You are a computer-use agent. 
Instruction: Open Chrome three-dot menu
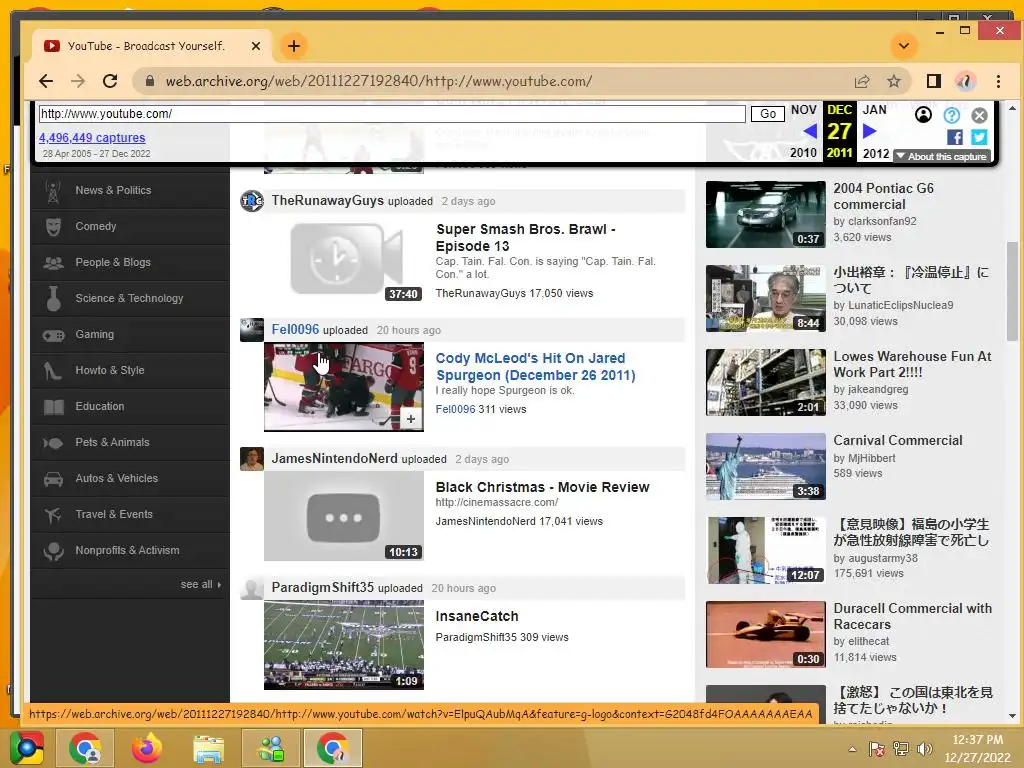(x=999, y=81)
